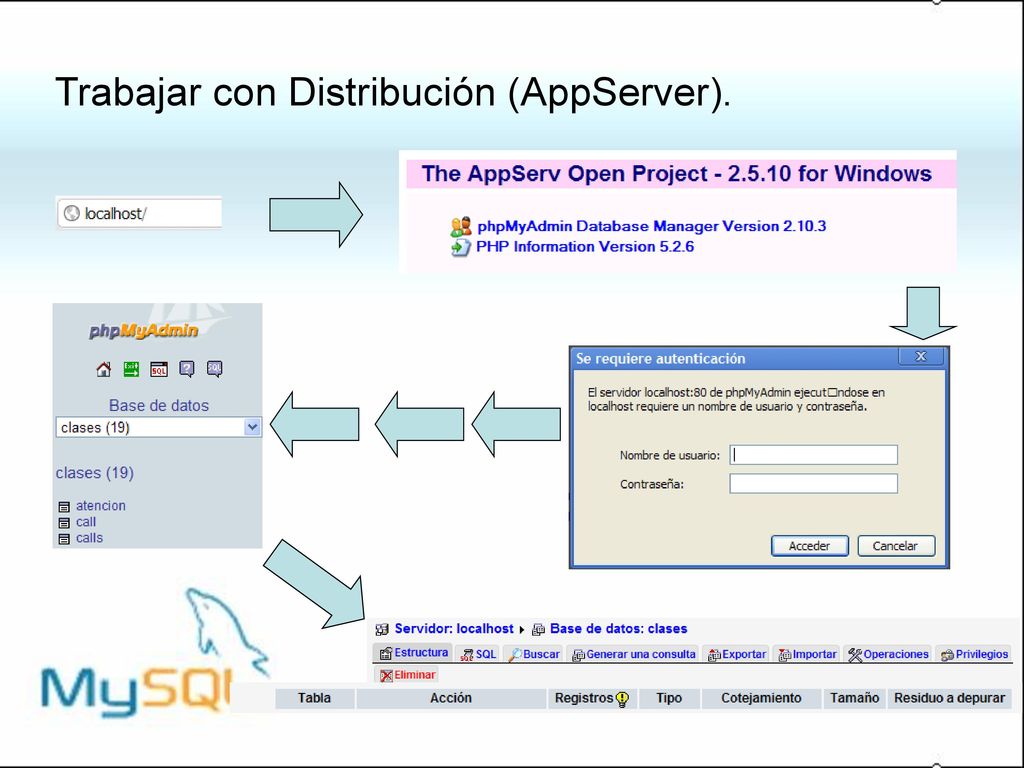Viewport: 1024px width, 768px height.
Task: Open the call table link
Action: pos(86,522)
